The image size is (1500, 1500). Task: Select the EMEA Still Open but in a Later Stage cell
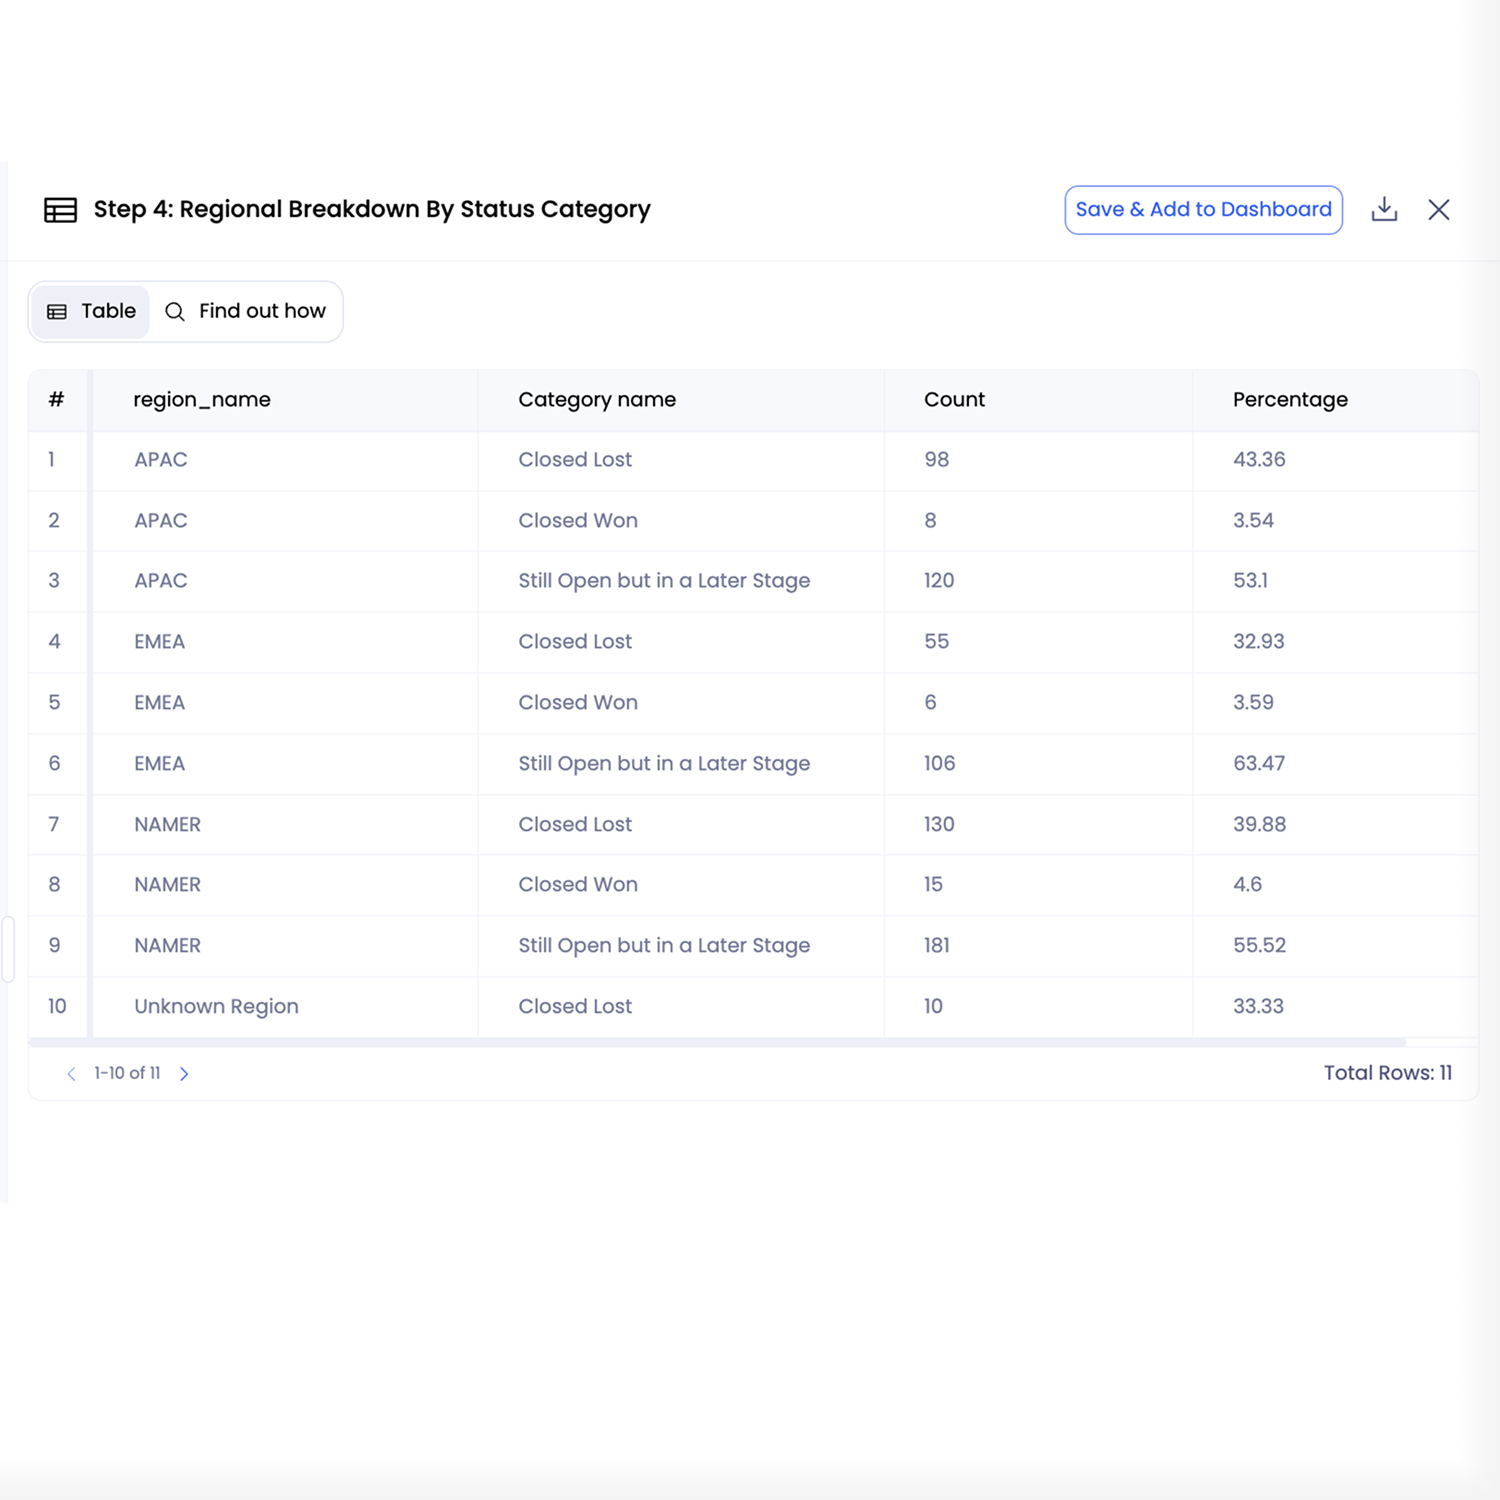(x=664, y=764)
